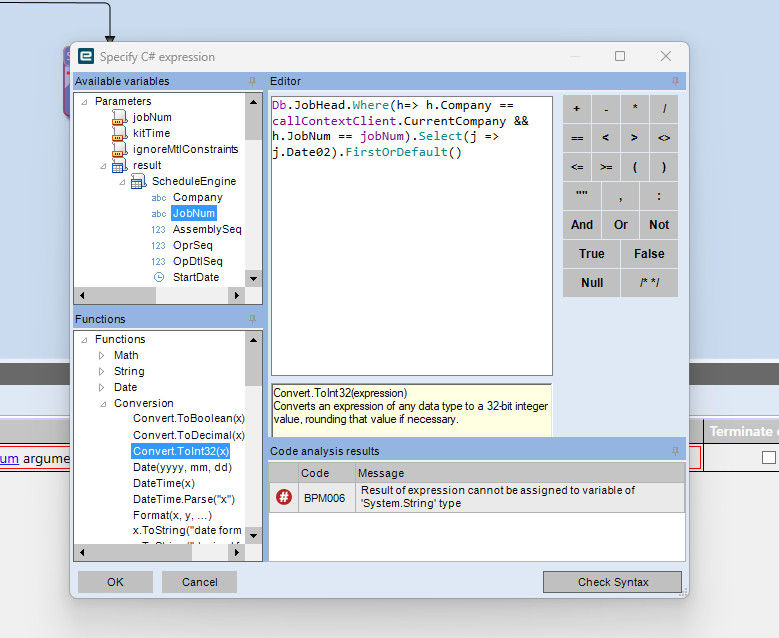Insert a block comment
The image size is (779, 638).
(x=649, y=283)
